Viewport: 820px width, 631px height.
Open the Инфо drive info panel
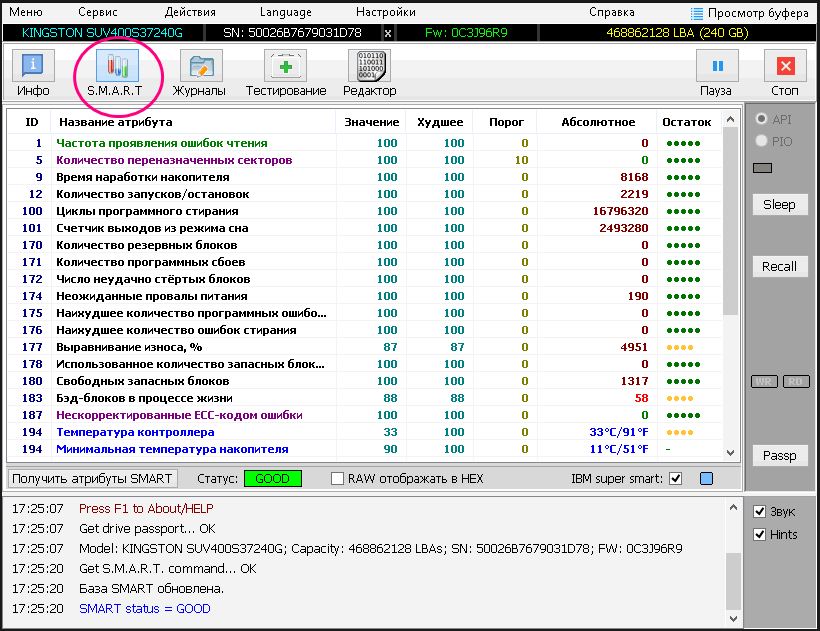[33, 69]
